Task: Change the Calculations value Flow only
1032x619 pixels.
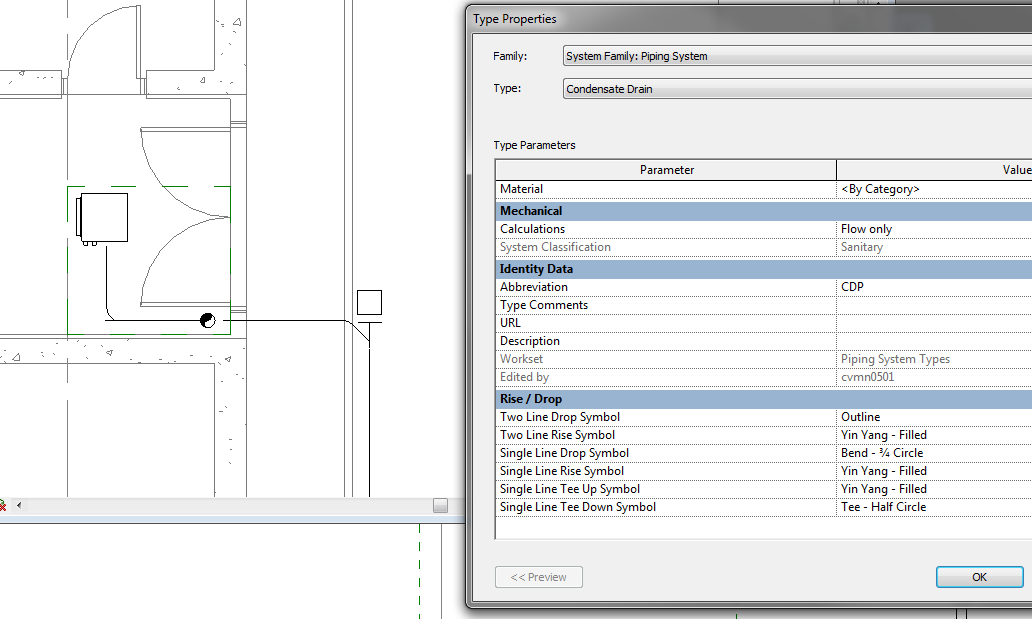Action: pos(933,229)
